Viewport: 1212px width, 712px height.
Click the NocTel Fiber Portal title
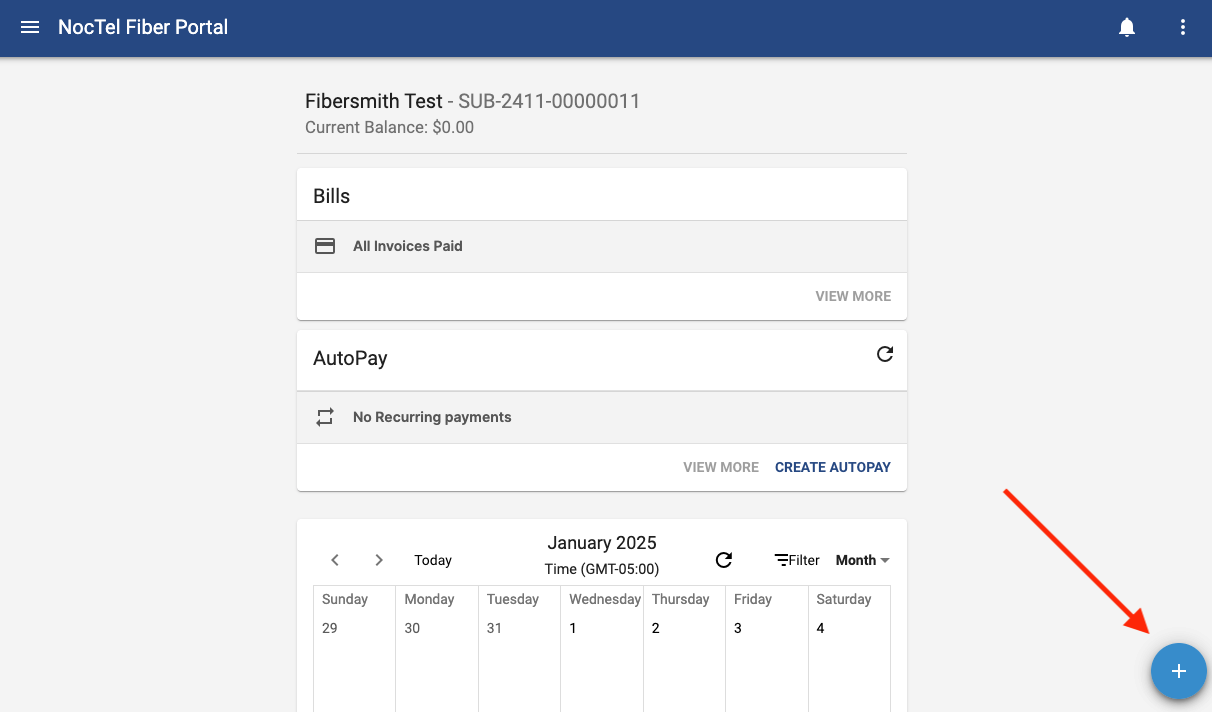143,28
